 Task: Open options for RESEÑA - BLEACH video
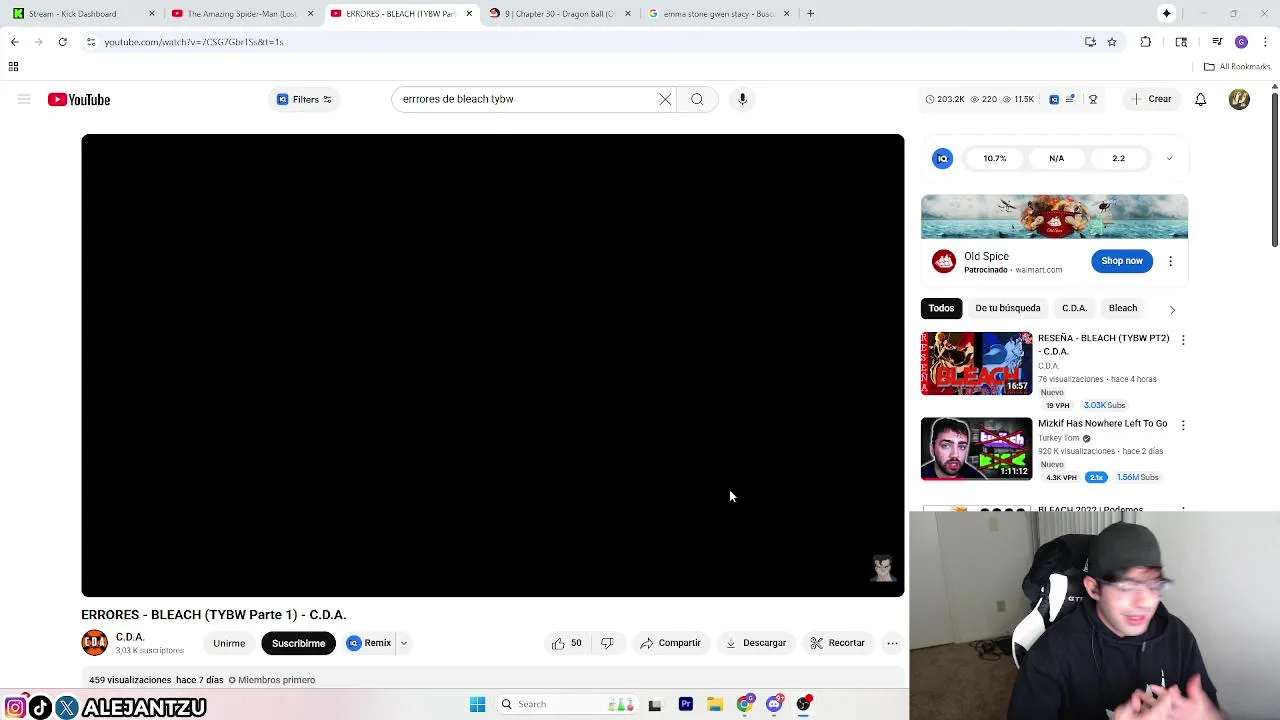coord(1183,340)
